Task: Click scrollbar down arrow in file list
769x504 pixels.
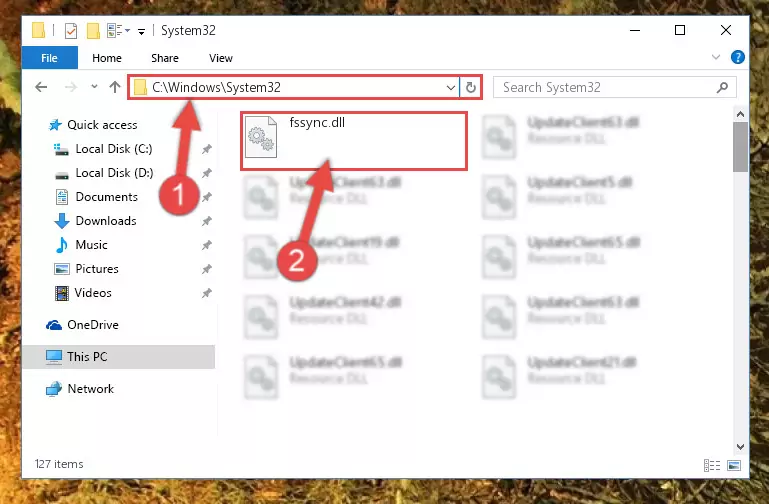Action: click(x=741, y=447)
